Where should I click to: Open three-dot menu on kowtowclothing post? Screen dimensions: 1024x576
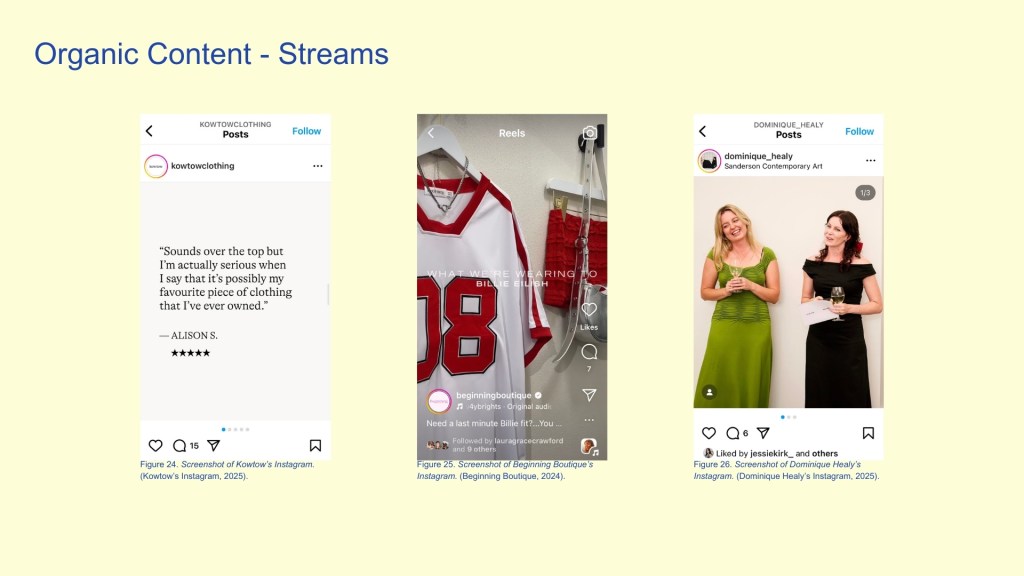[x=318, y=166]
